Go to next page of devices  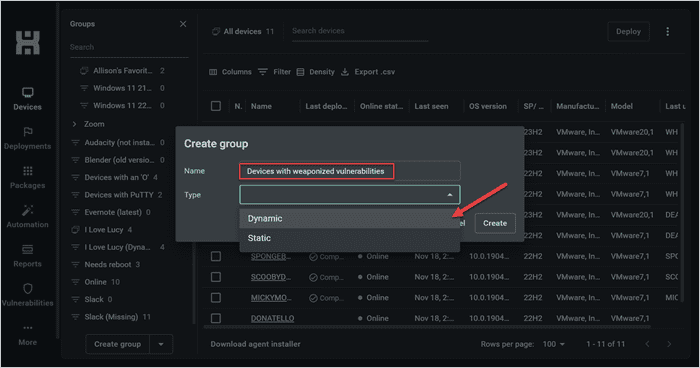click(x=669, y=344)
